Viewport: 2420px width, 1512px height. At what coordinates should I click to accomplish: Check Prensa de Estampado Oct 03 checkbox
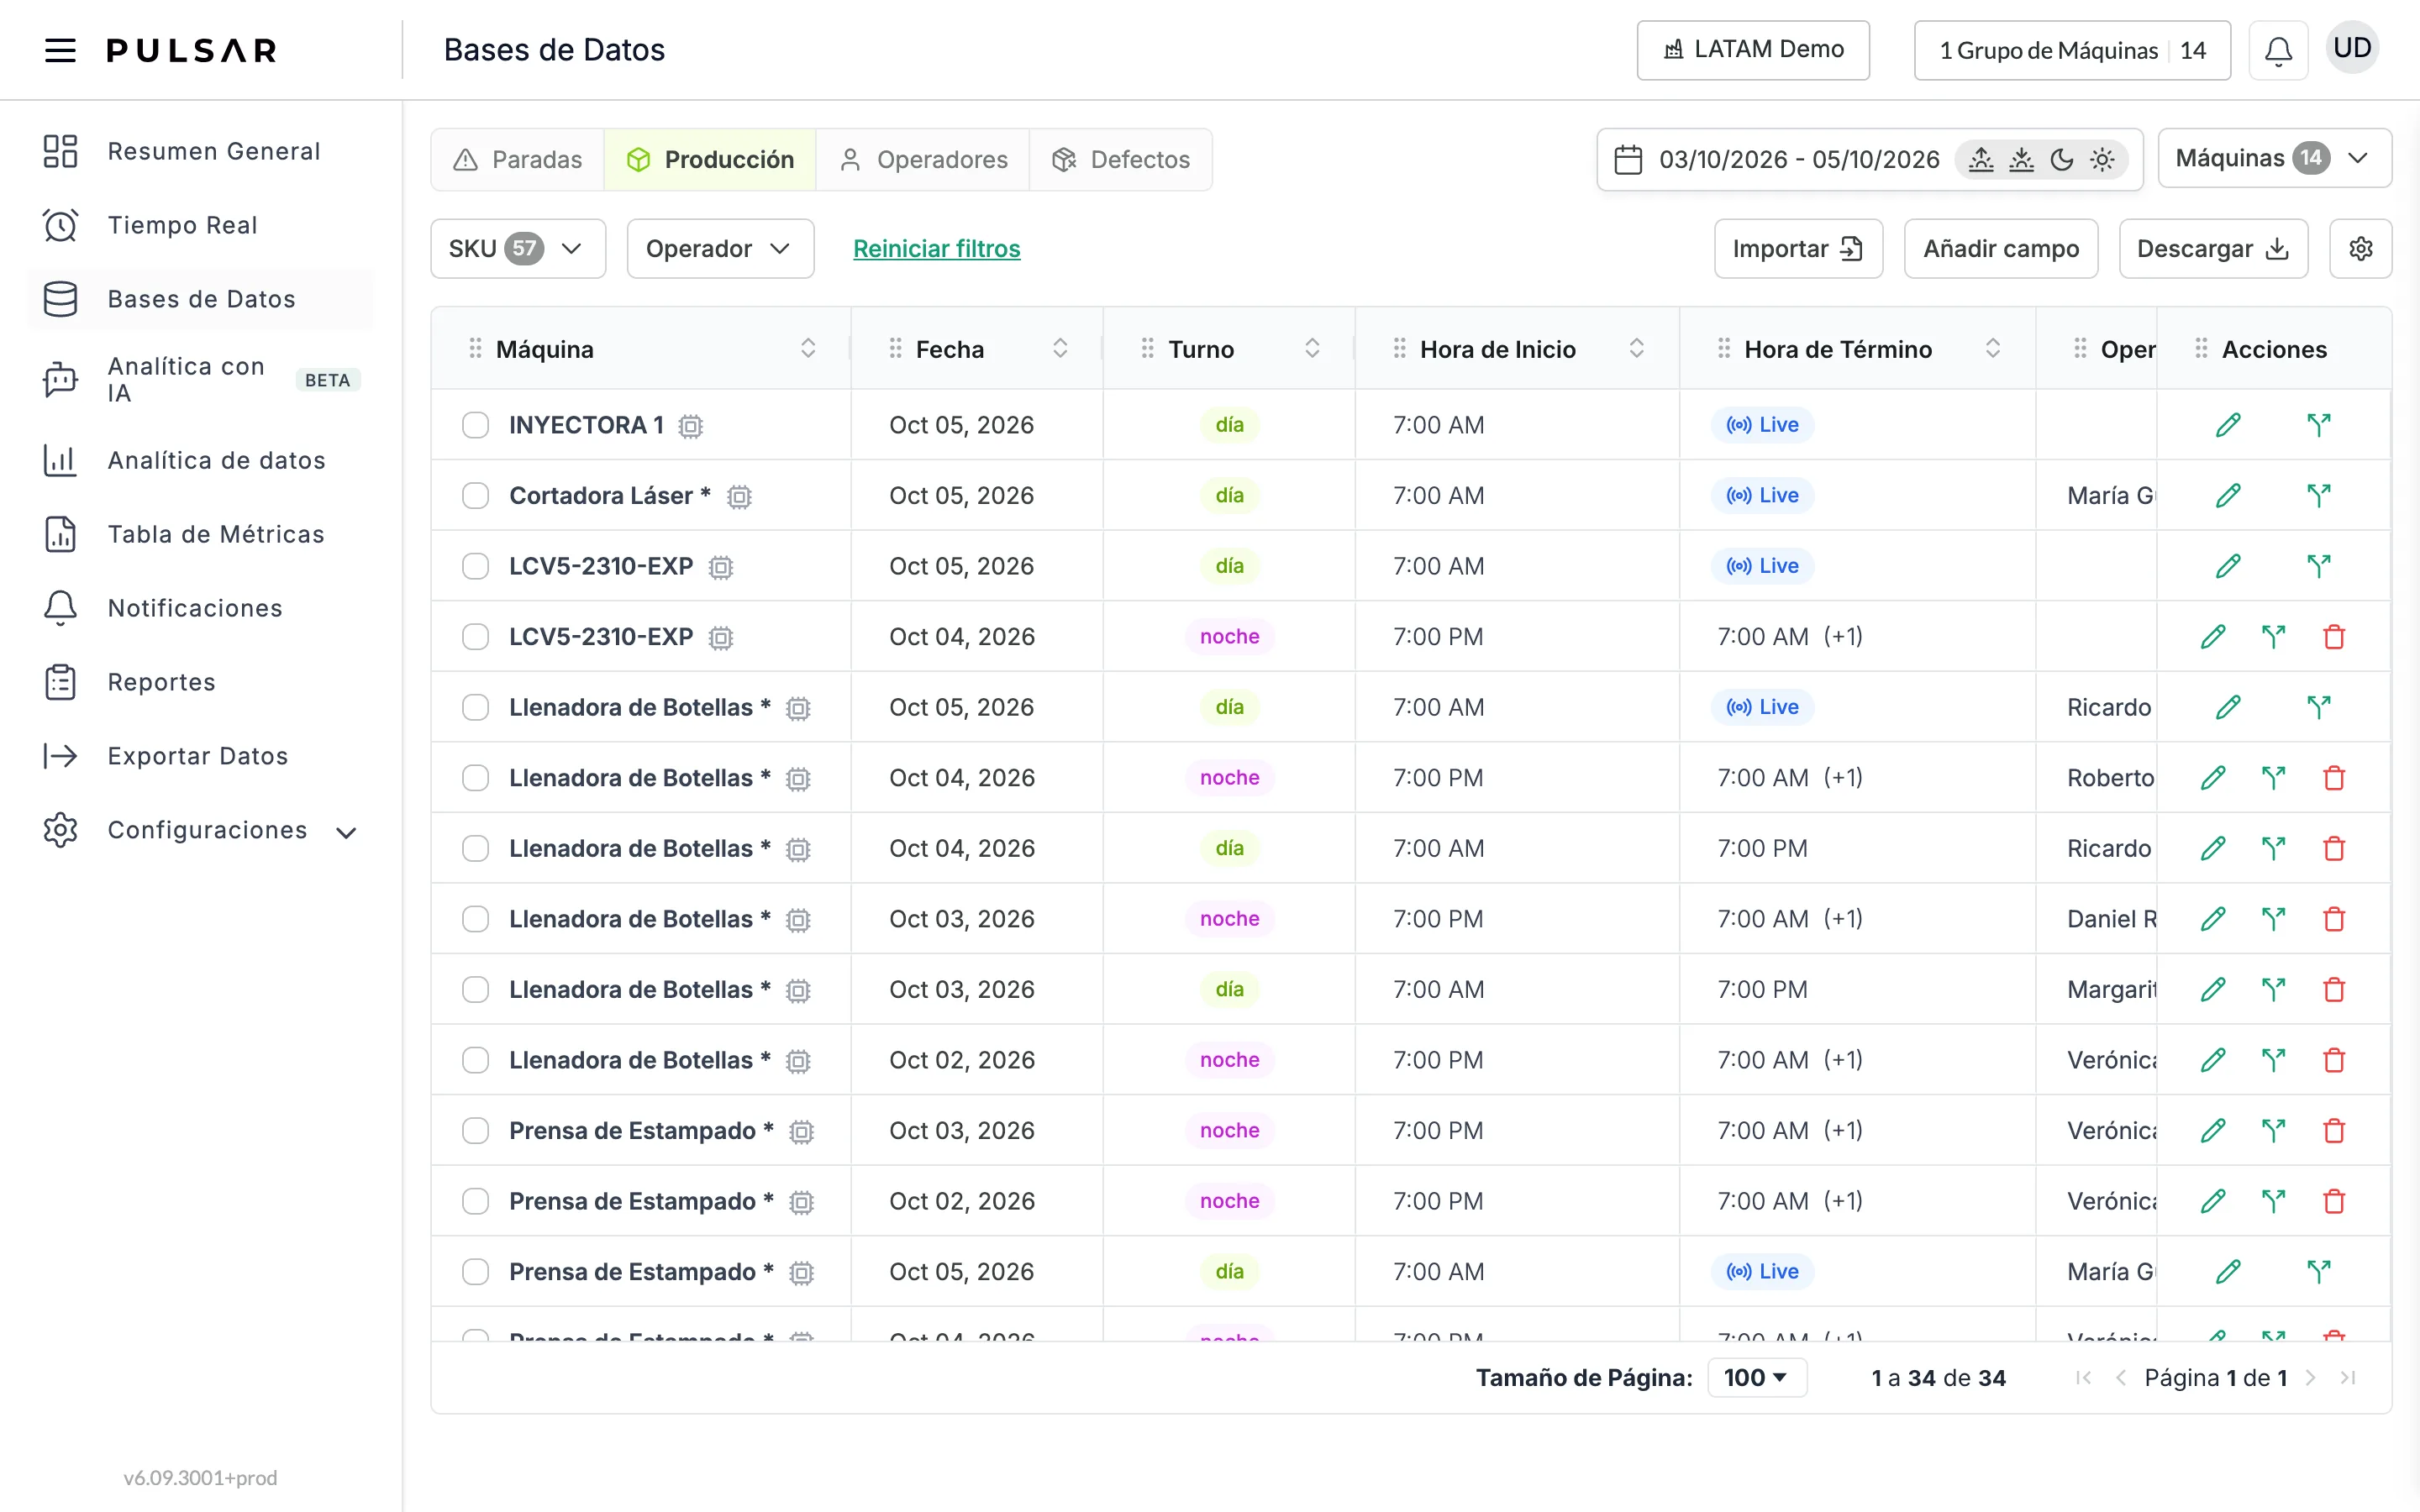(x=475, y=1130)
